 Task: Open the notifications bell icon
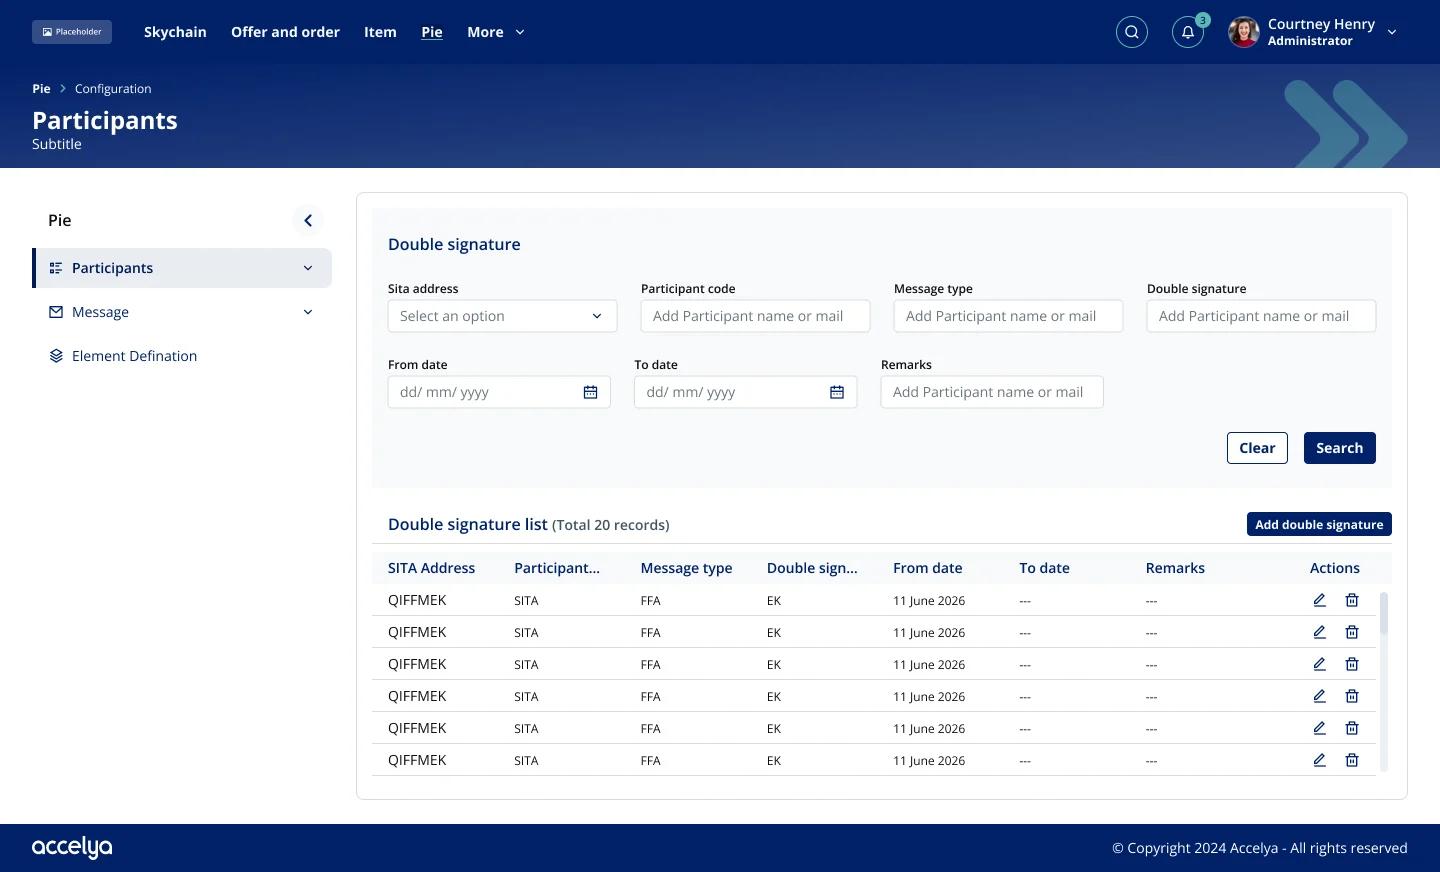[x=1187, y=32]
